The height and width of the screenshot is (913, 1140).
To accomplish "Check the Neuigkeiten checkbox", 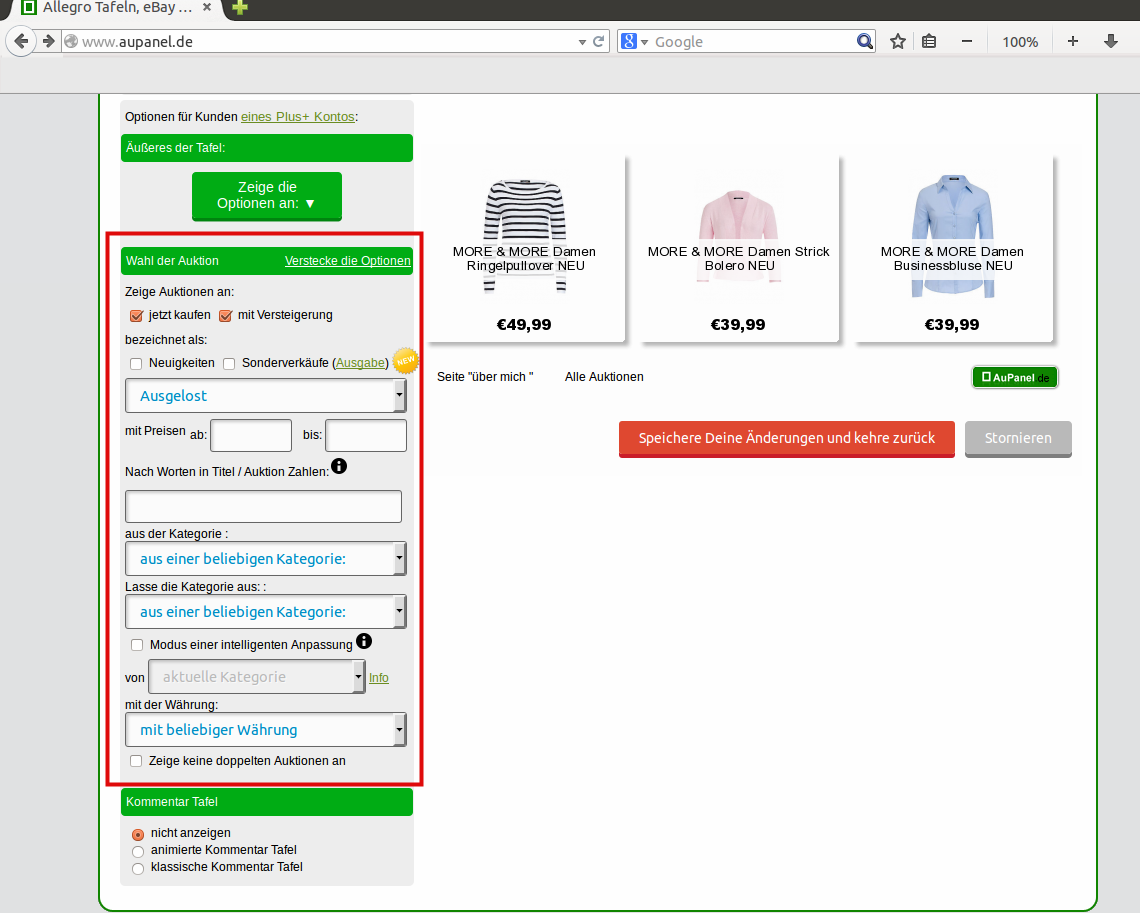I will pos(136,363).
